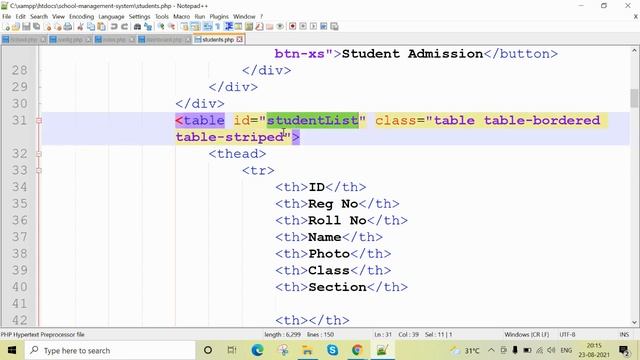Viewport: 640px width, 360px height.
Task: Click Run Macro Multiple Times icon
Action: [x=324, y=27]
